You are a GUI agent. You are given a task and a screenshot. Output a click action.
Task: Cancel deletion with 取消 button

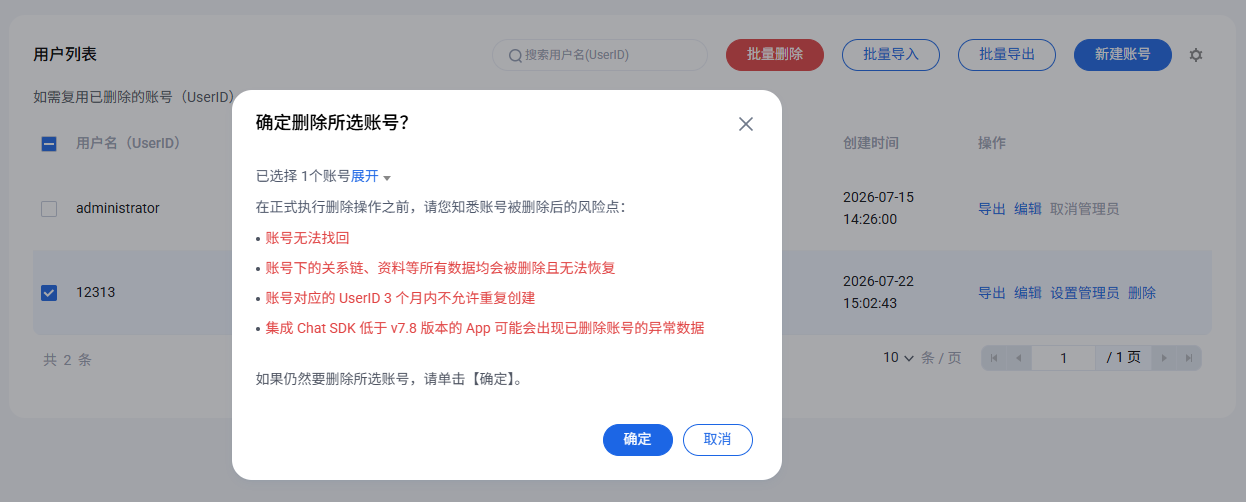point(718,439)
